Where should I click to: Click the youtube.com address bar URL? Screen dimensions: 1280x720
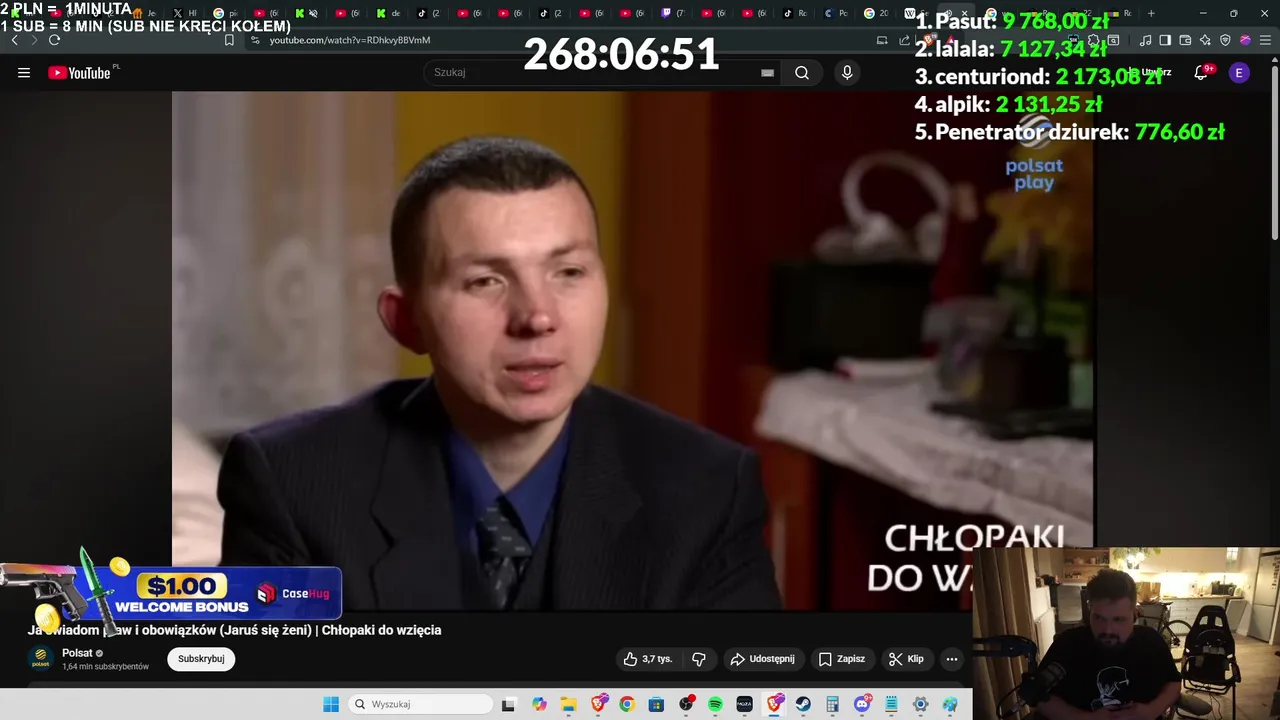pyautogui.click(x=350, y=40)
